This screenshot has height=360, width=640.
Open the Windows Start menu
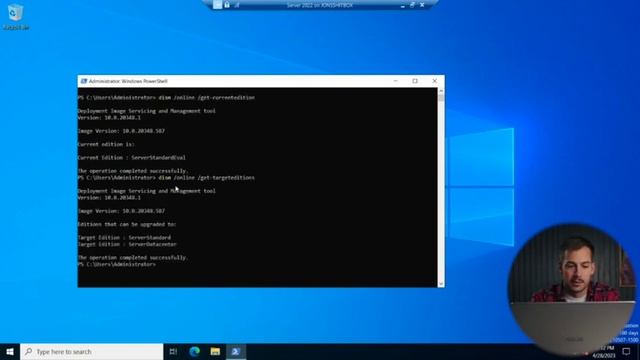(10, 351)
